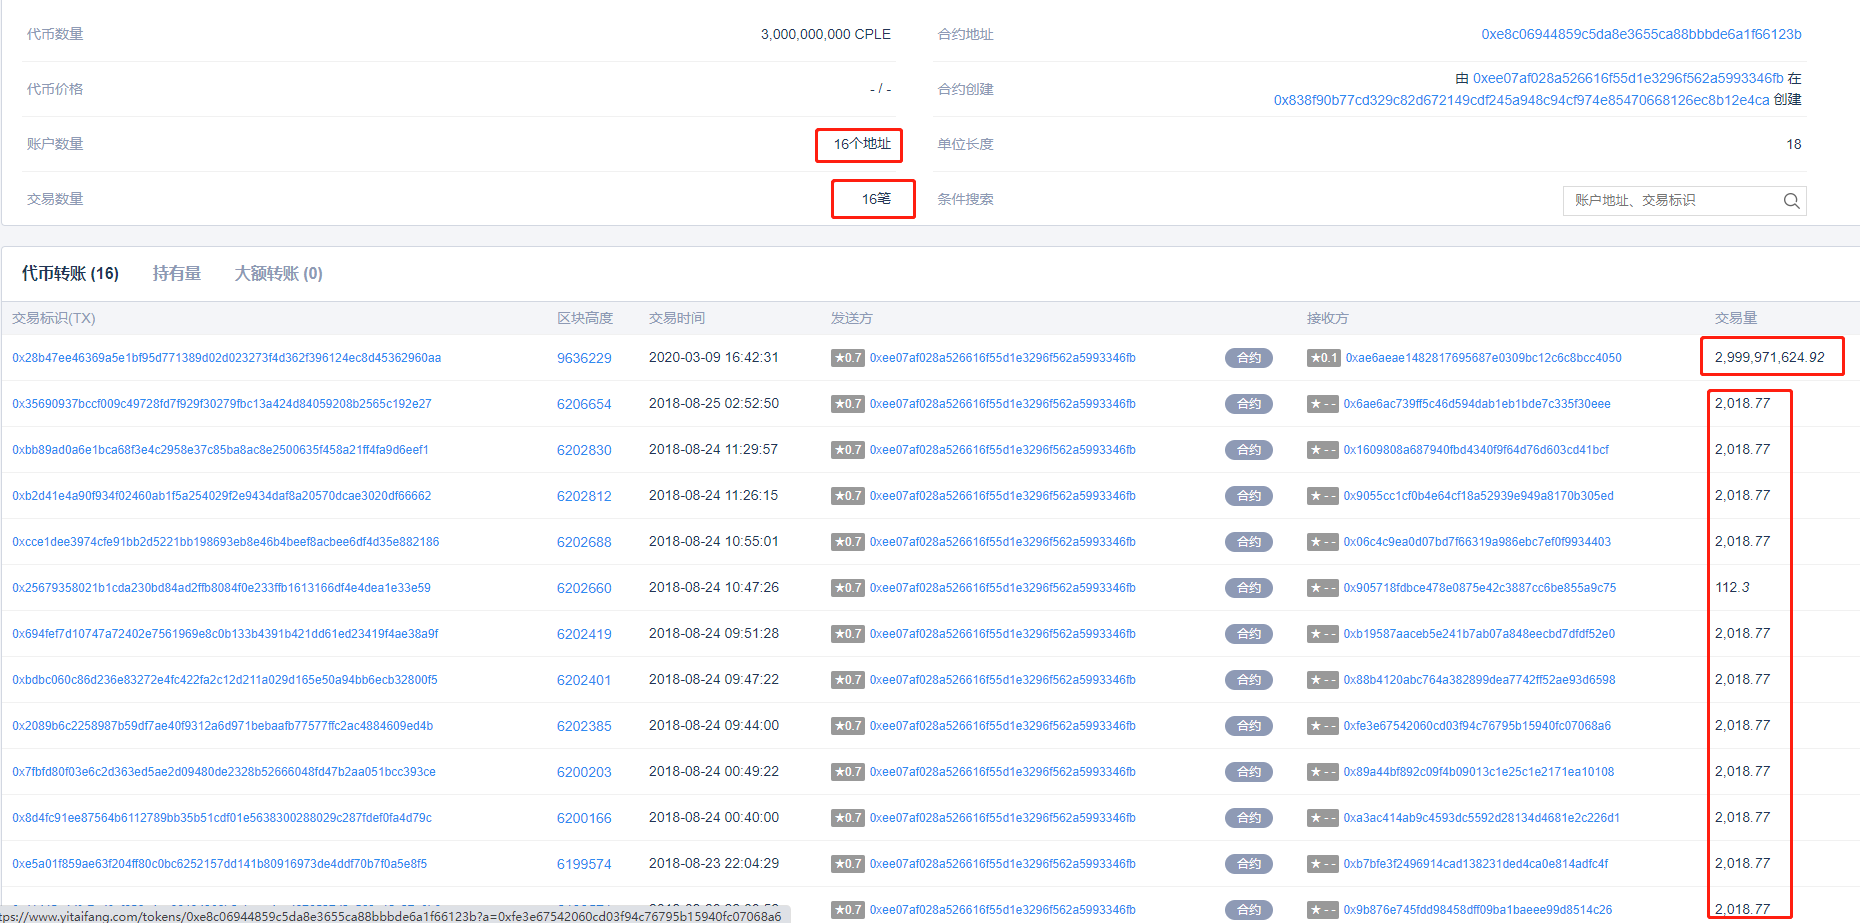
Task: Click the ★-- badge beside receiver 0x905718fdbce
Action: [x=1322, y=588]
